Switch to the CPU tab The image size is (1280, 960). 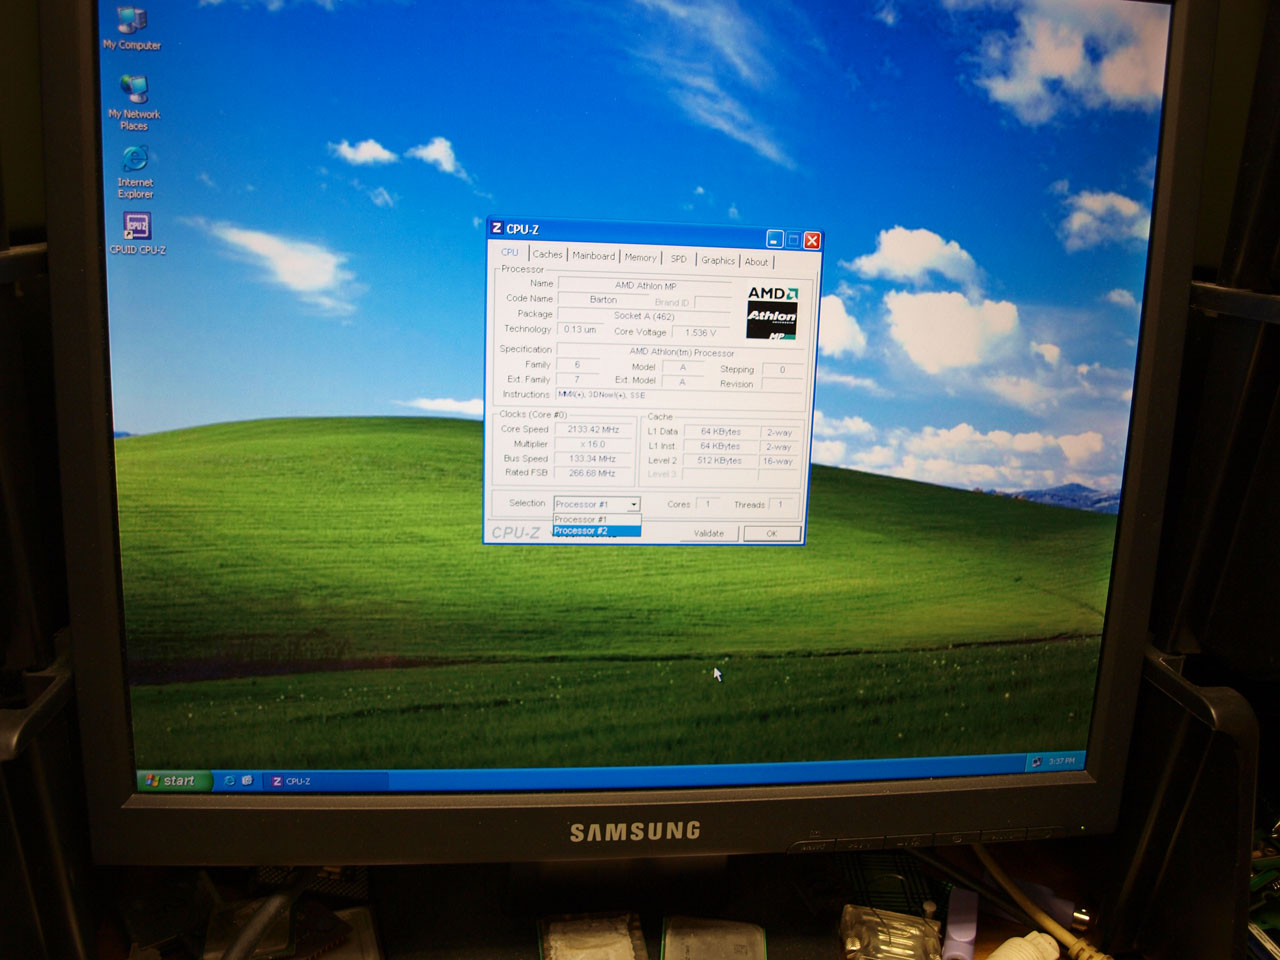(510, 252)
